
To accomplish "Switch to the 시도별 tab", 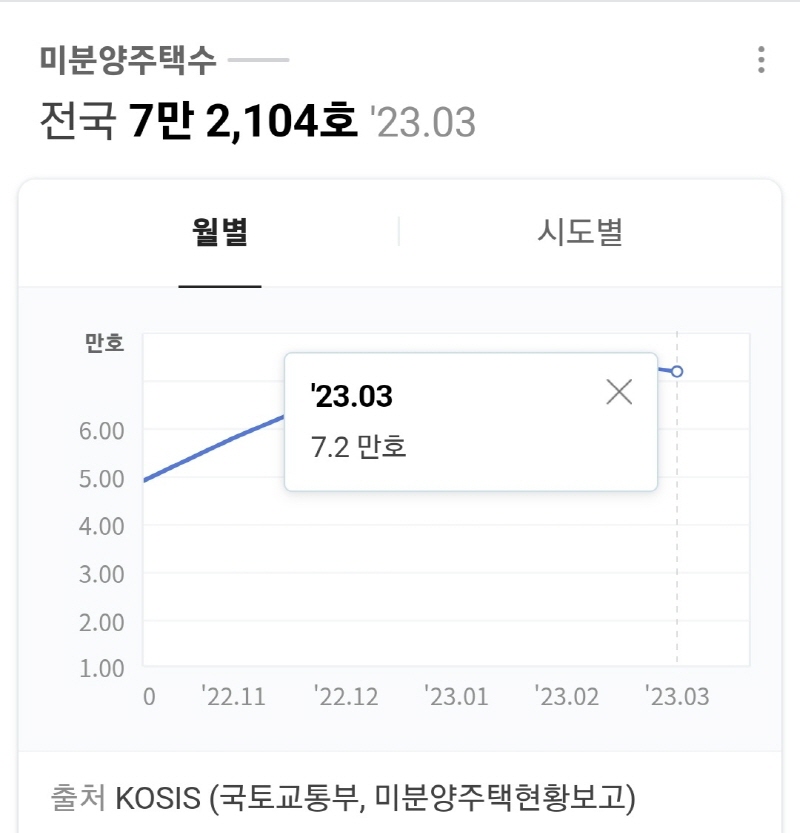I will point(580,232).
